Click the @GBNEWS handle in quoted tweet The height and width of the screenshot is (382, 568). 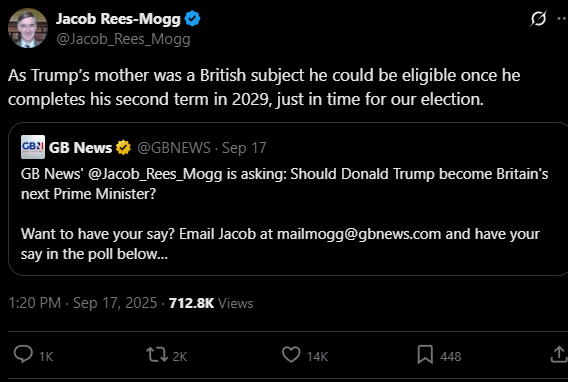coord(174,148)
